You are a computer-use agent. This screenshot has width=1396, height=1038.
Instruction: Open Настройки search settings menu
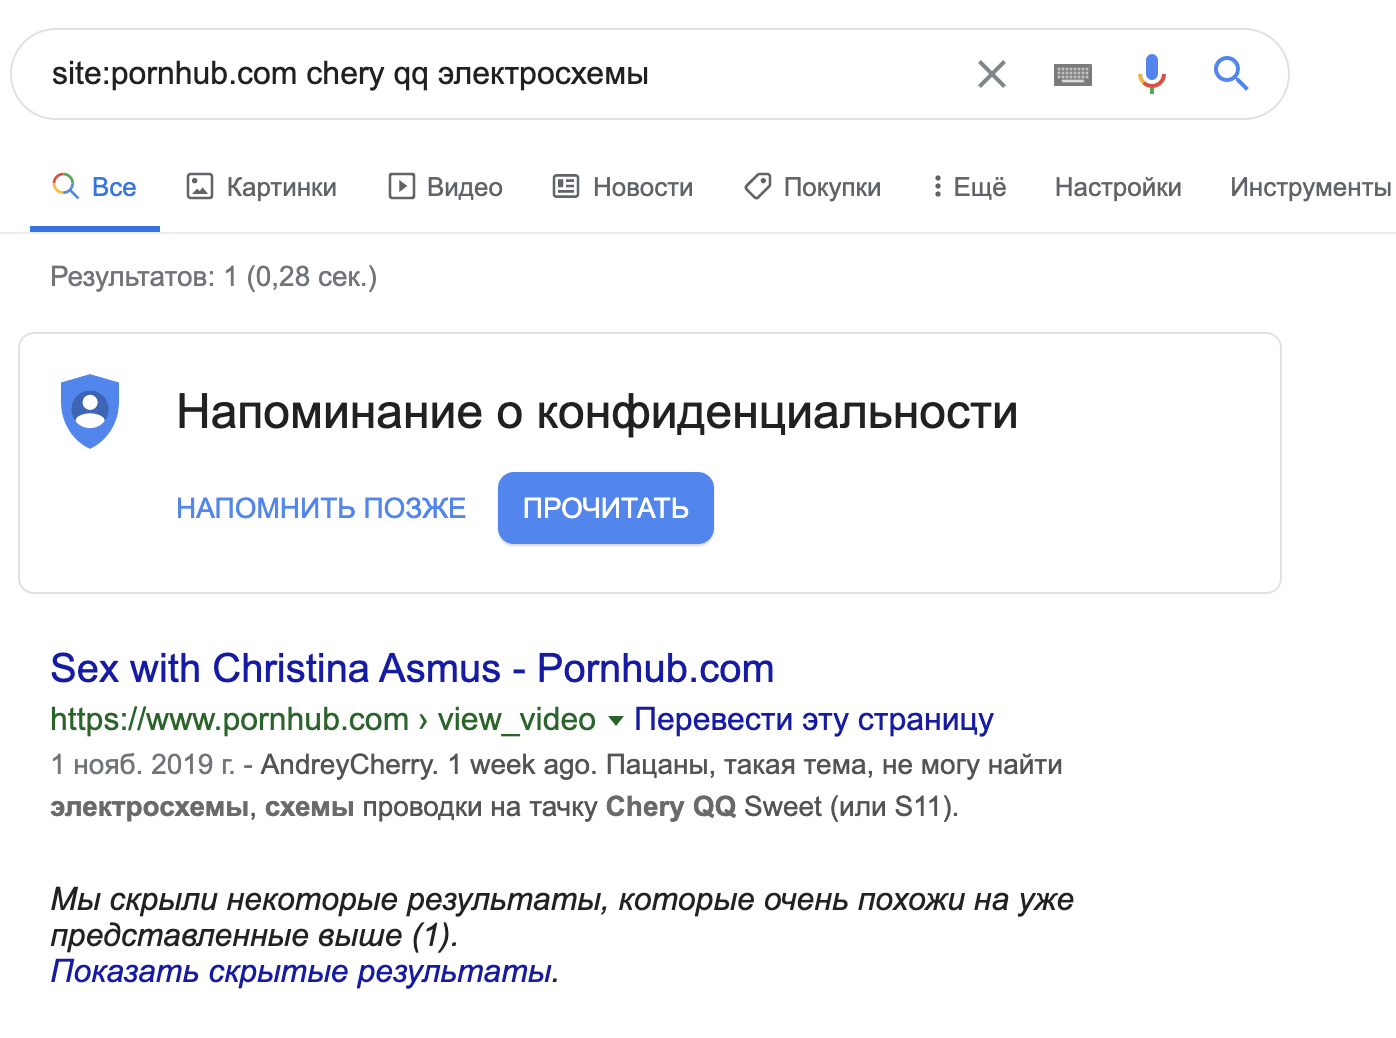pyautogui.click(x=1118, y=187)
